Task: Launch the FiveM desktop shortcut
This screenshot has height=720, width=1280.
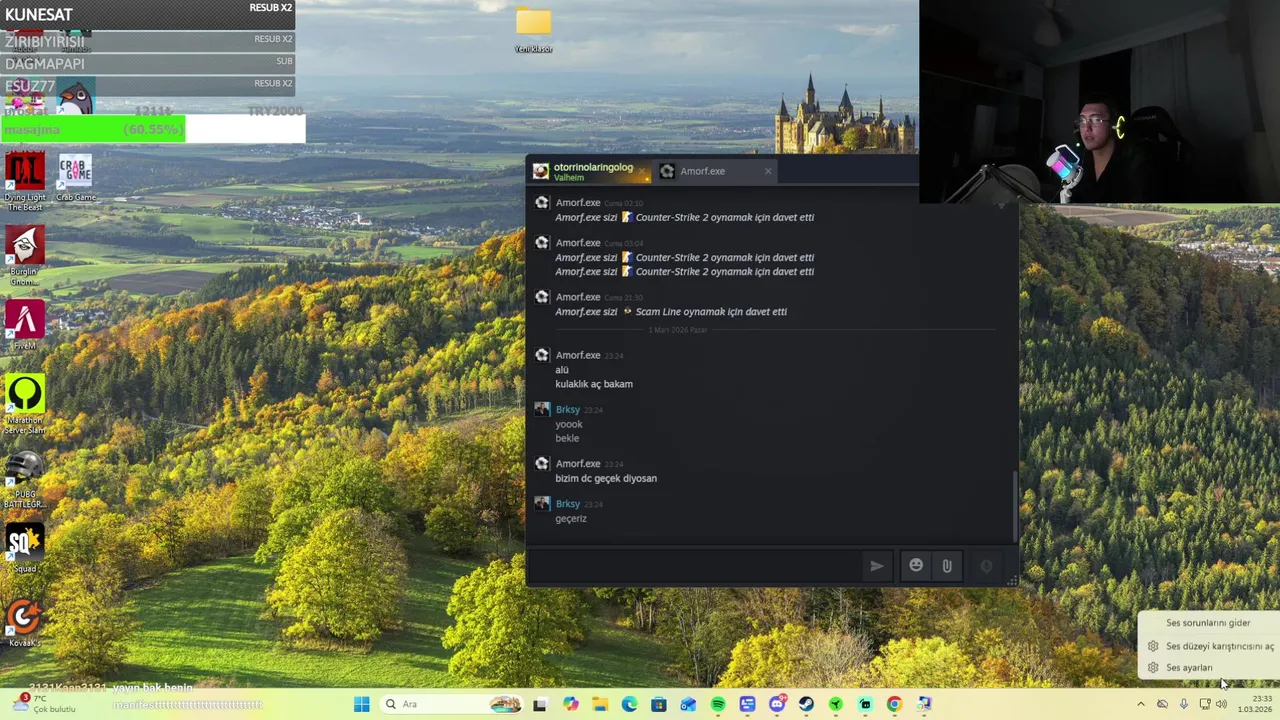Action: (25, 326)
